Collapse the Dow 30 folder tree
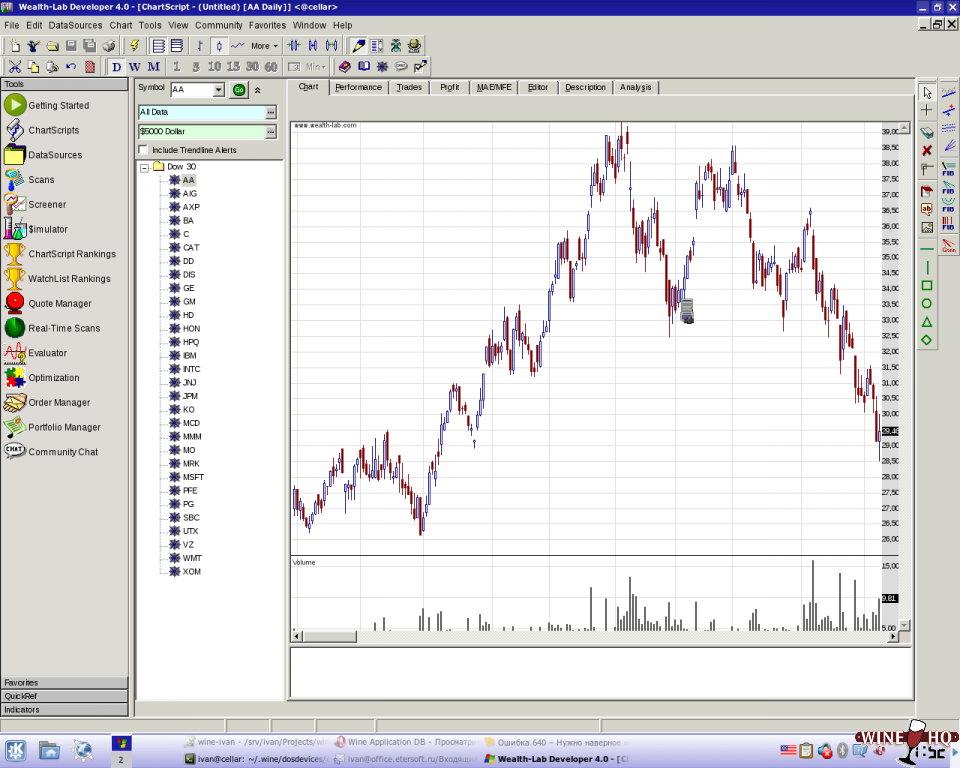Image resolution: width=960 pixels, height=768 pixels. [x=145, y=167]
